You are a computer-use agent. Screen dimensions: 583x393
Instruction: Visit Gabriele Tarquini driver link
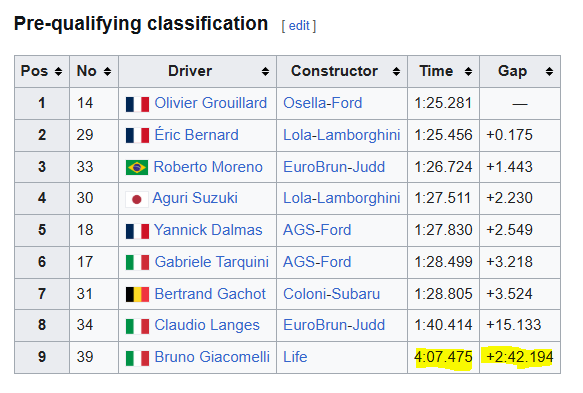(212, 262)
